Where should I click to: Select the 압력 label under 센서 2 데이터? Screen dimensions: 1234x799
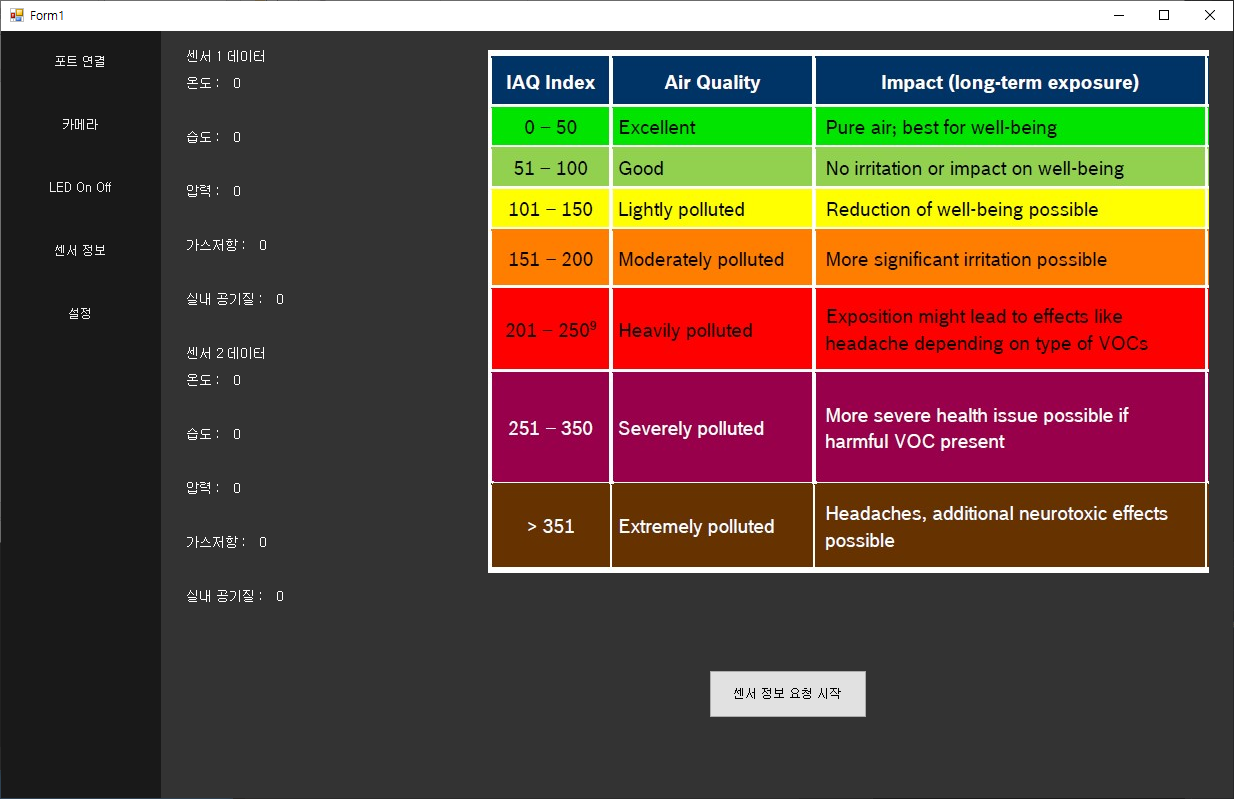[203, 489]
